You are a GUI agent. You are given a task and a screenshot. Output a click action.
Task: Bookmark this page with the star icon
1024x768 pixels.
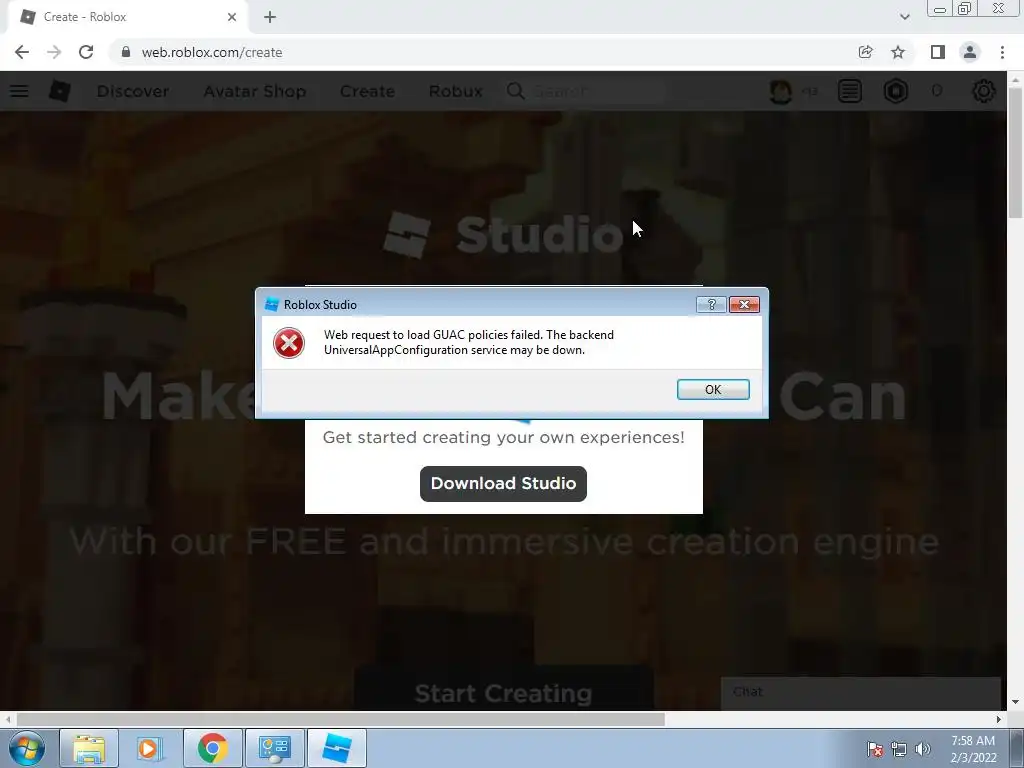coord(898,52)
